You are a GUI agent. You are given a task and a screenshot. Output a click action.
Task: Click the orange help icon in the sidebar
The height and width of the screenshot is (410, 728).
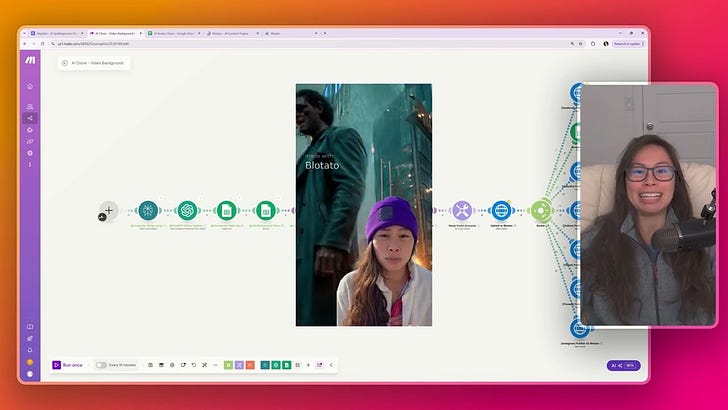30,362
